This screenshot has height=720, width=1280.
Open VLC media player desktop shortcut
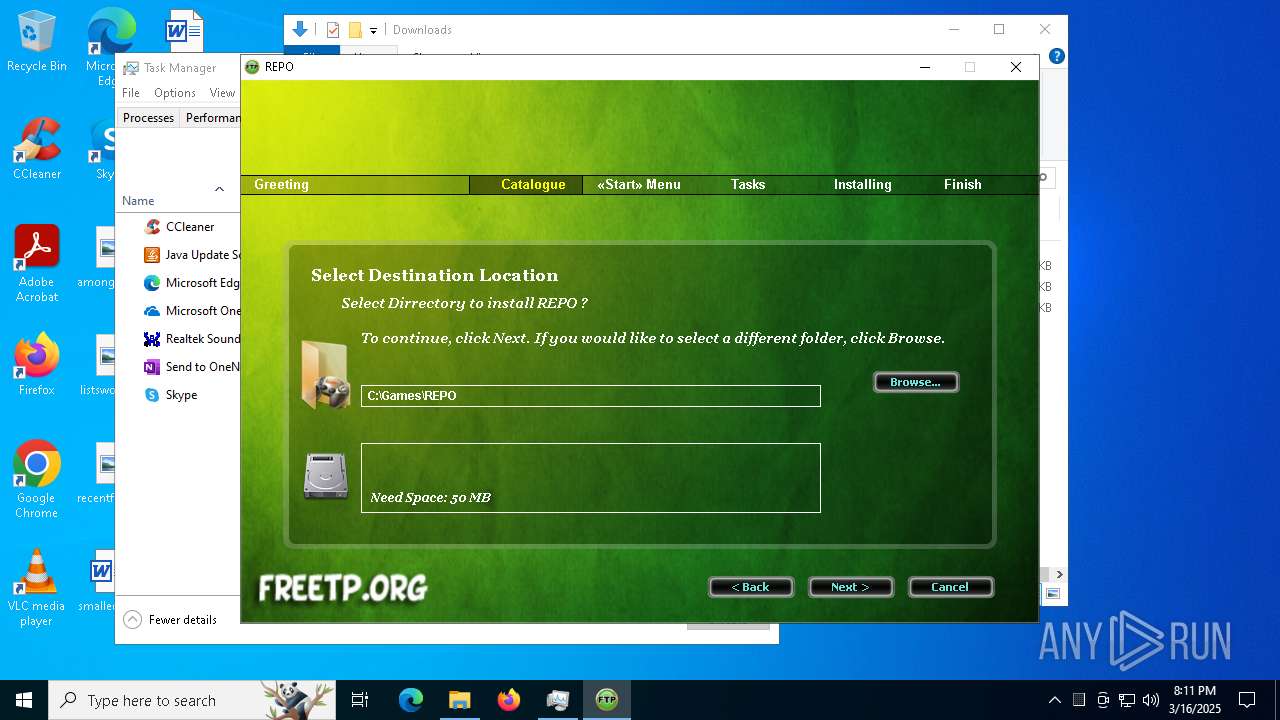(x=37, y=588)
